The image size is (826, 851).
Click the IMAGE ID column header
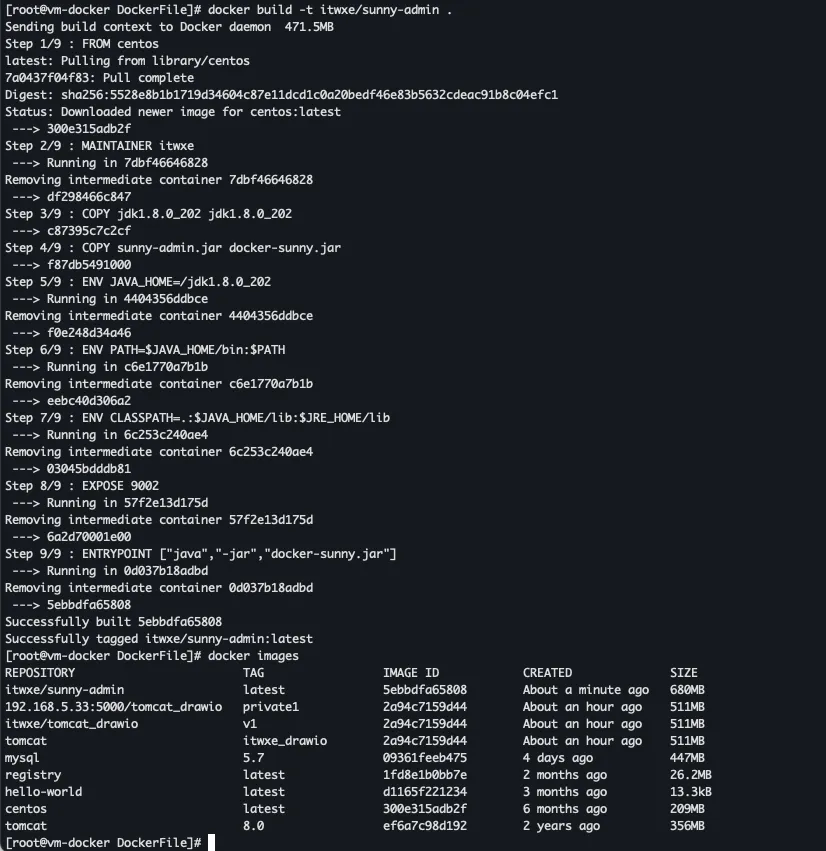pyautogui.click(x=411, y=673)
